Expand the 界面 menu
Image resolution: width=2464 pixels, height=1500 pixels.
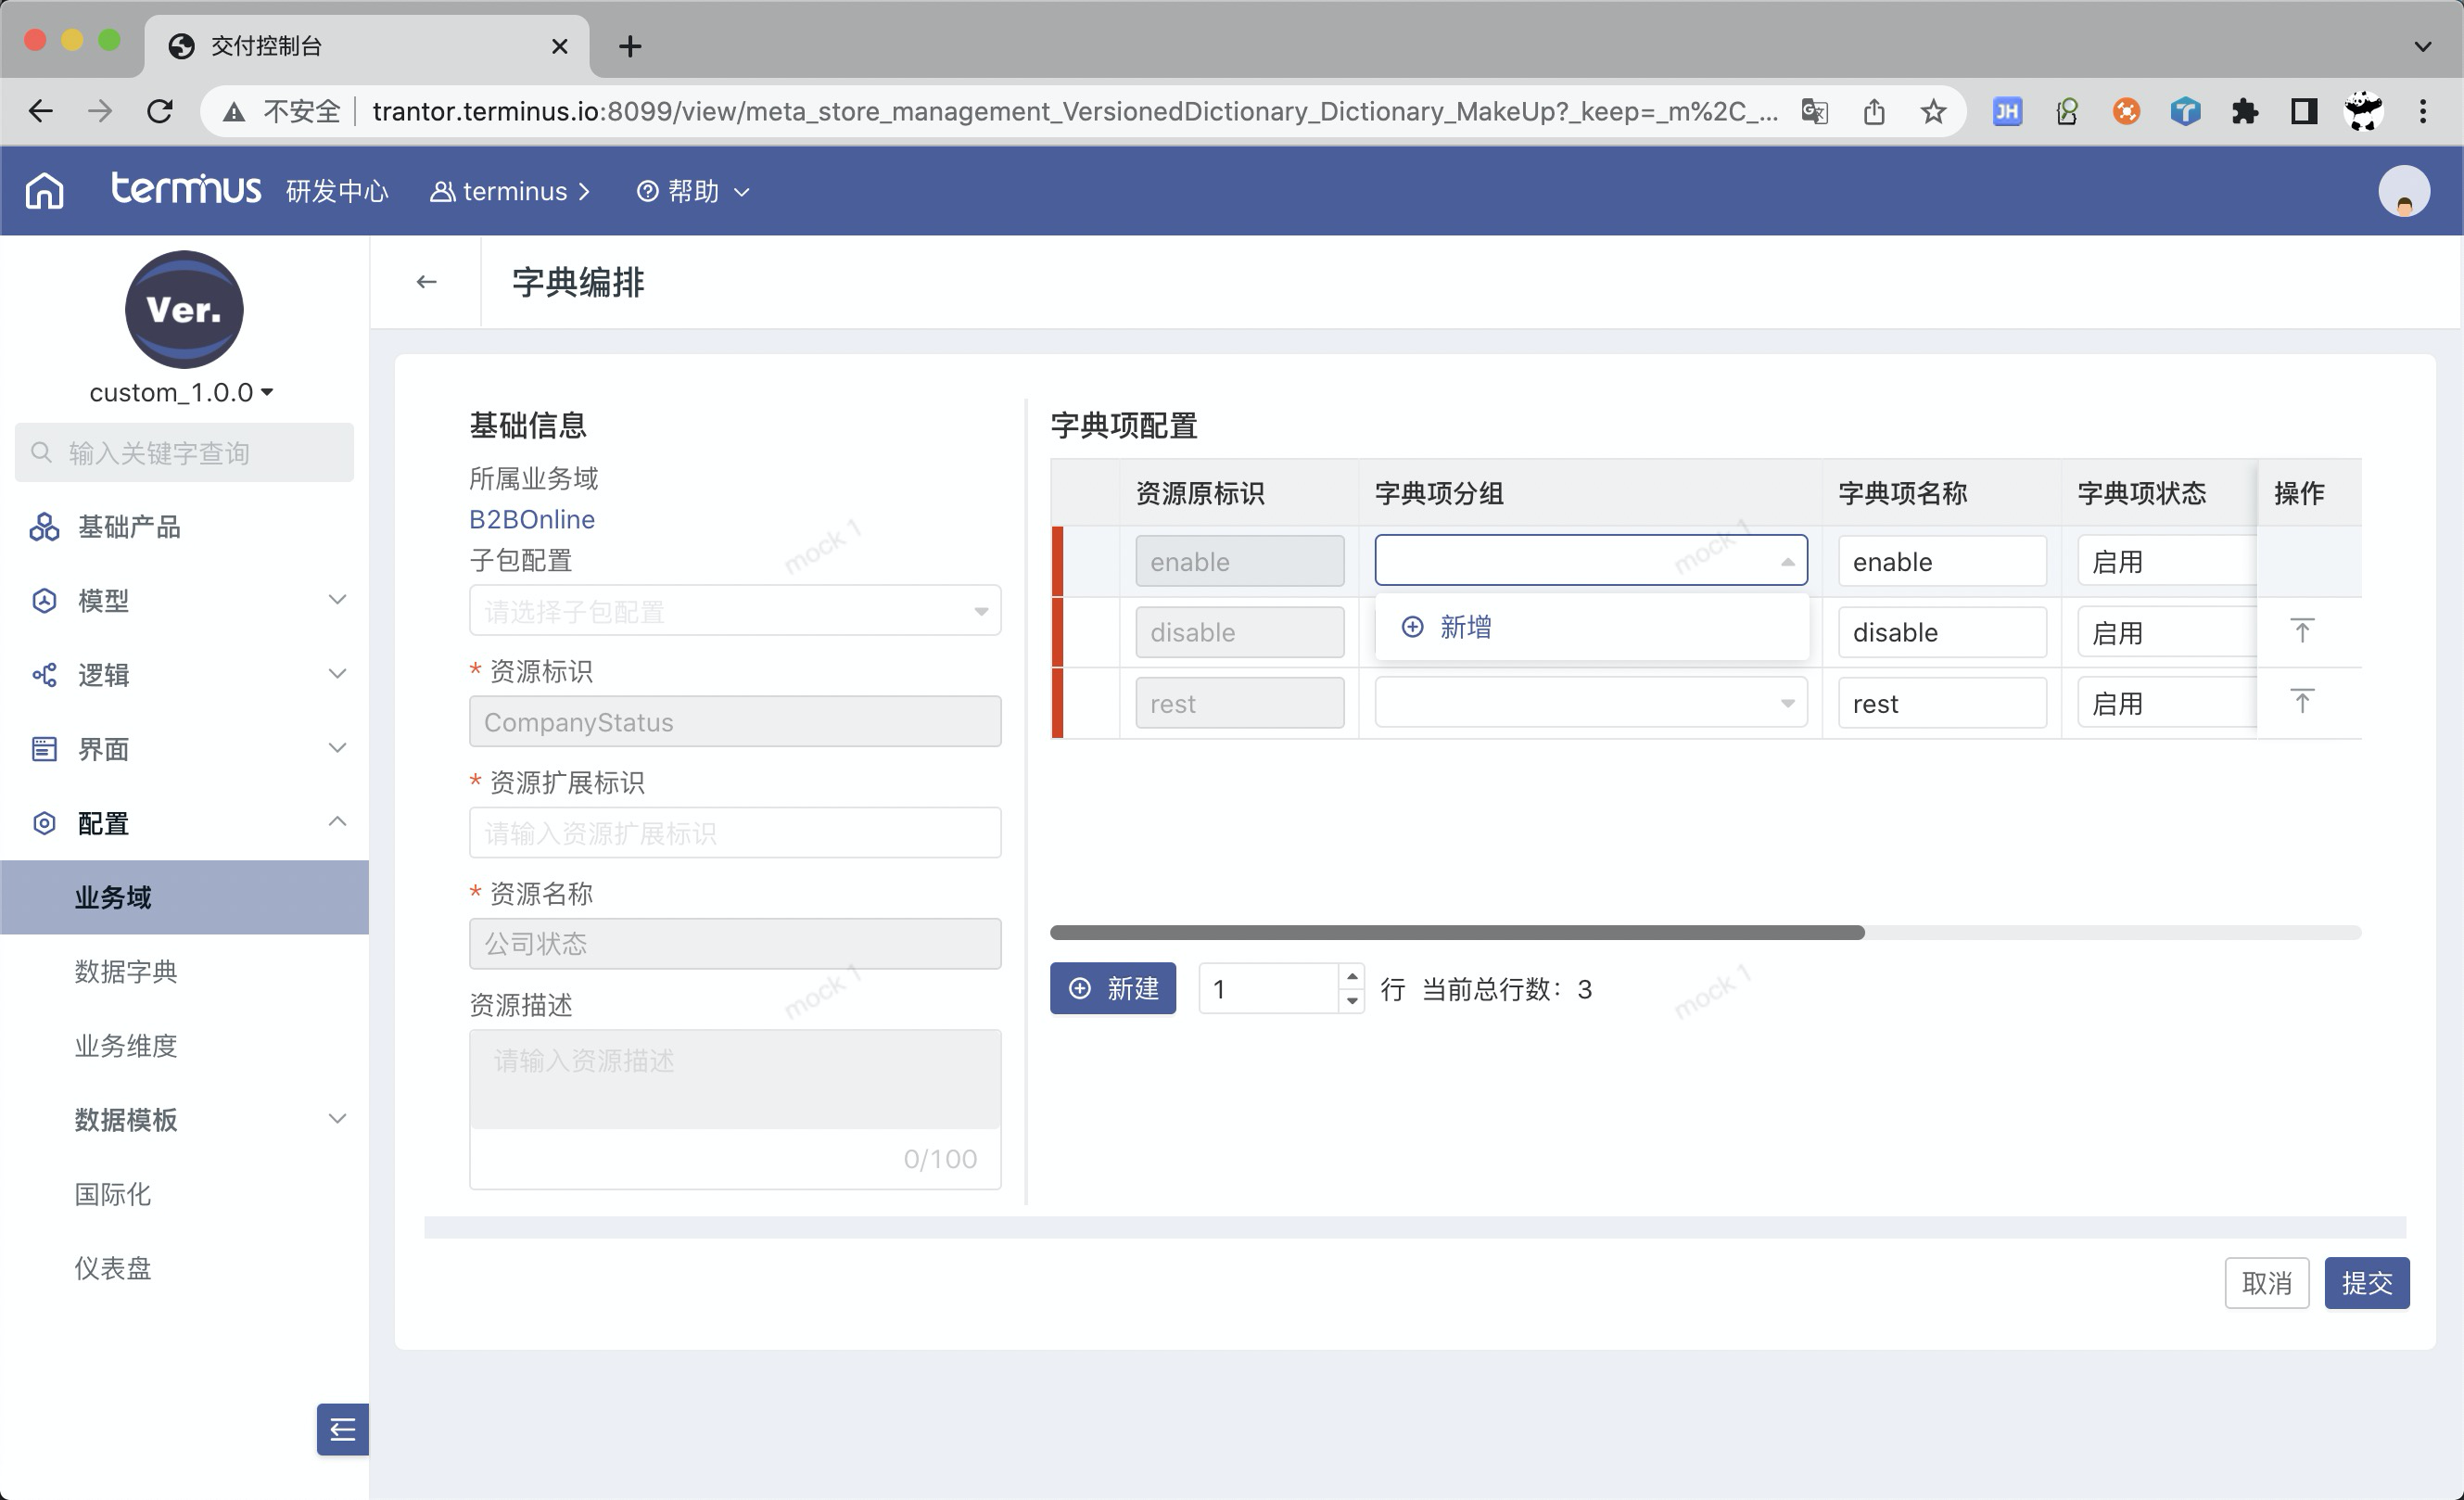click(x=185, y=749)
